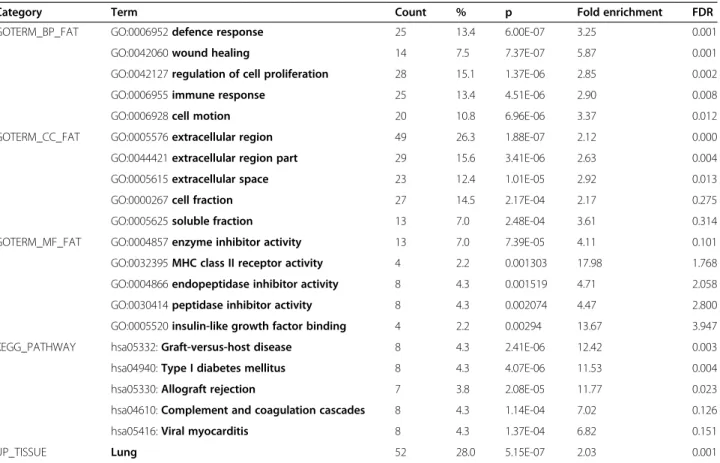Click p value '1.14E-04' for Complement cascades
This screenshot has height=463, width=720.
[525, 410]
